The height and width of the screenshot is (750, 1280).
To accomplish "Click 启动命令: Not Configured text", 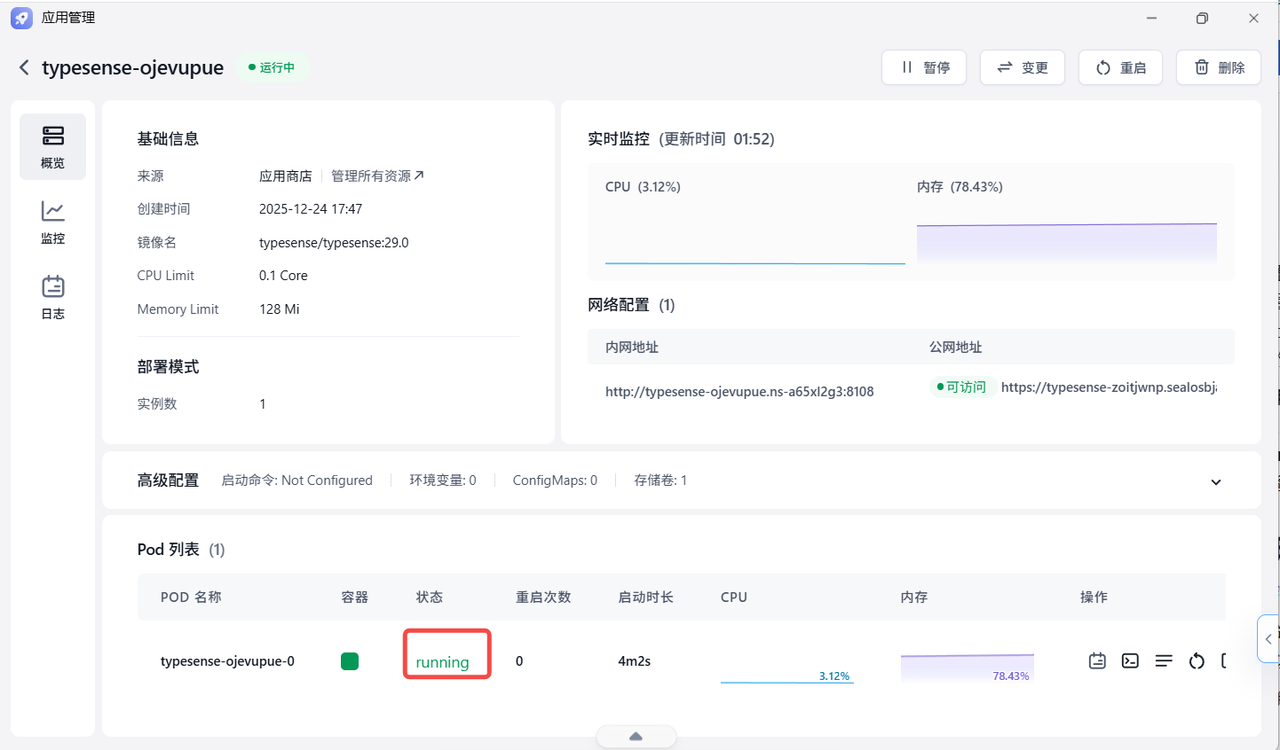I will point(297,480).
